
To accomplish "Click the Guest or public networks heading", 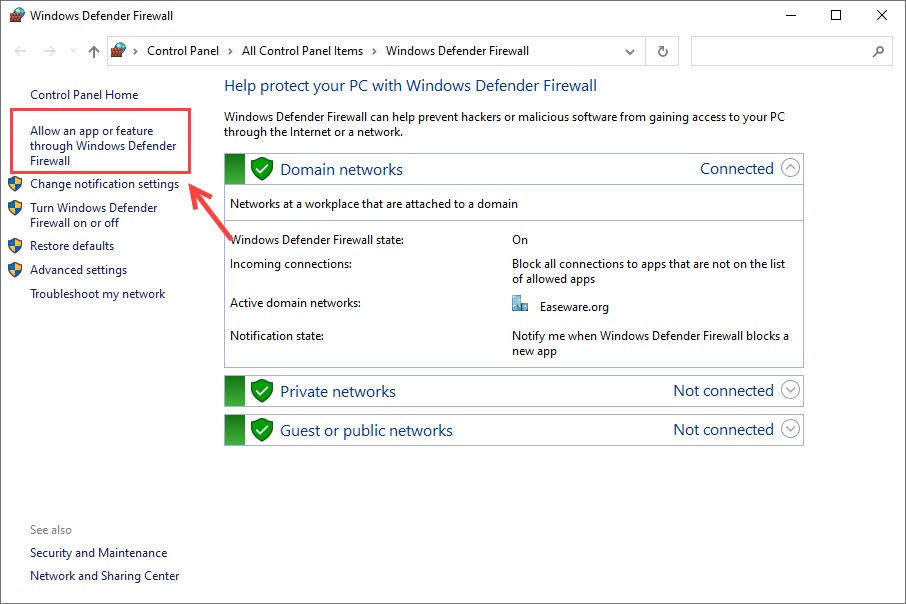I will tap(366, 431).
